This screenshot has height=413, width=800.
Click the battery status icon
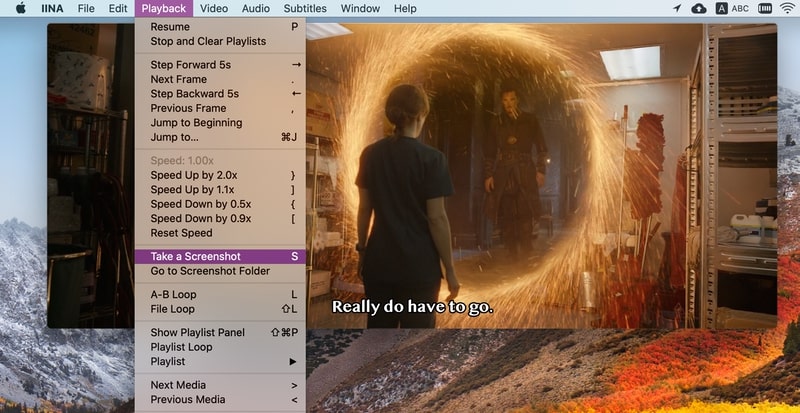pyautogui.click(x=765, y=8)
